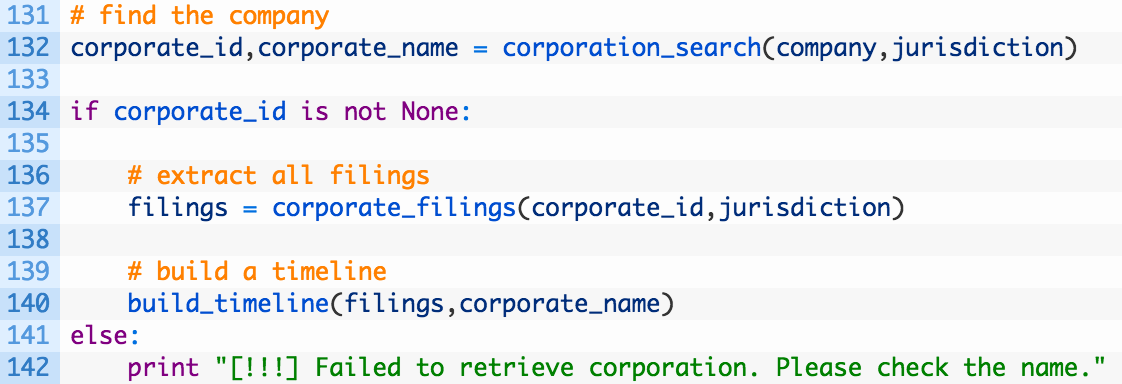Click line number 138 in the gutter
This screenshot has width=1122, height=384.
coord(29,240)
